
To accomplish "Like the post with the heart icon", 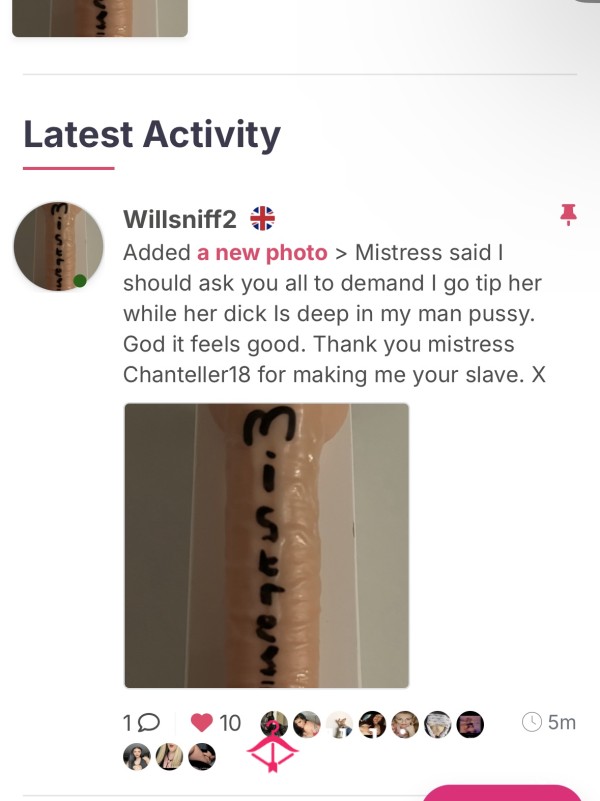I will pos(202,722).
